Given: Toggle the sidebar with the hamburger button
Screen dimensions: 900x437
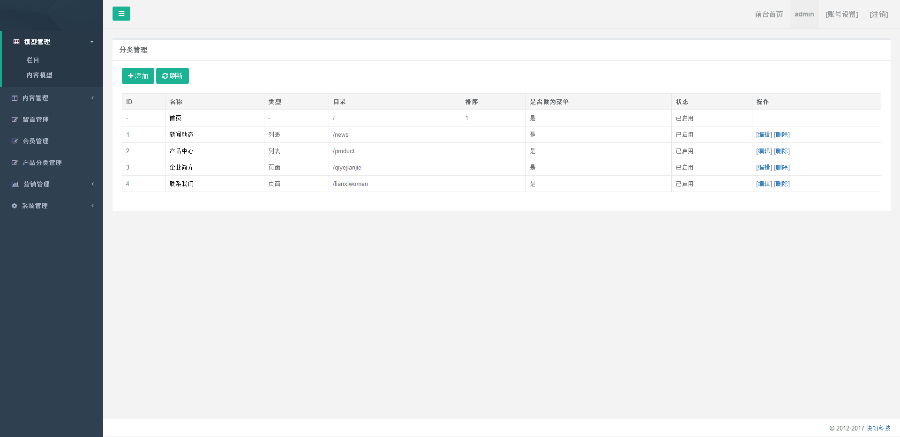Looking at the screenshot, I should click(121, 14).
